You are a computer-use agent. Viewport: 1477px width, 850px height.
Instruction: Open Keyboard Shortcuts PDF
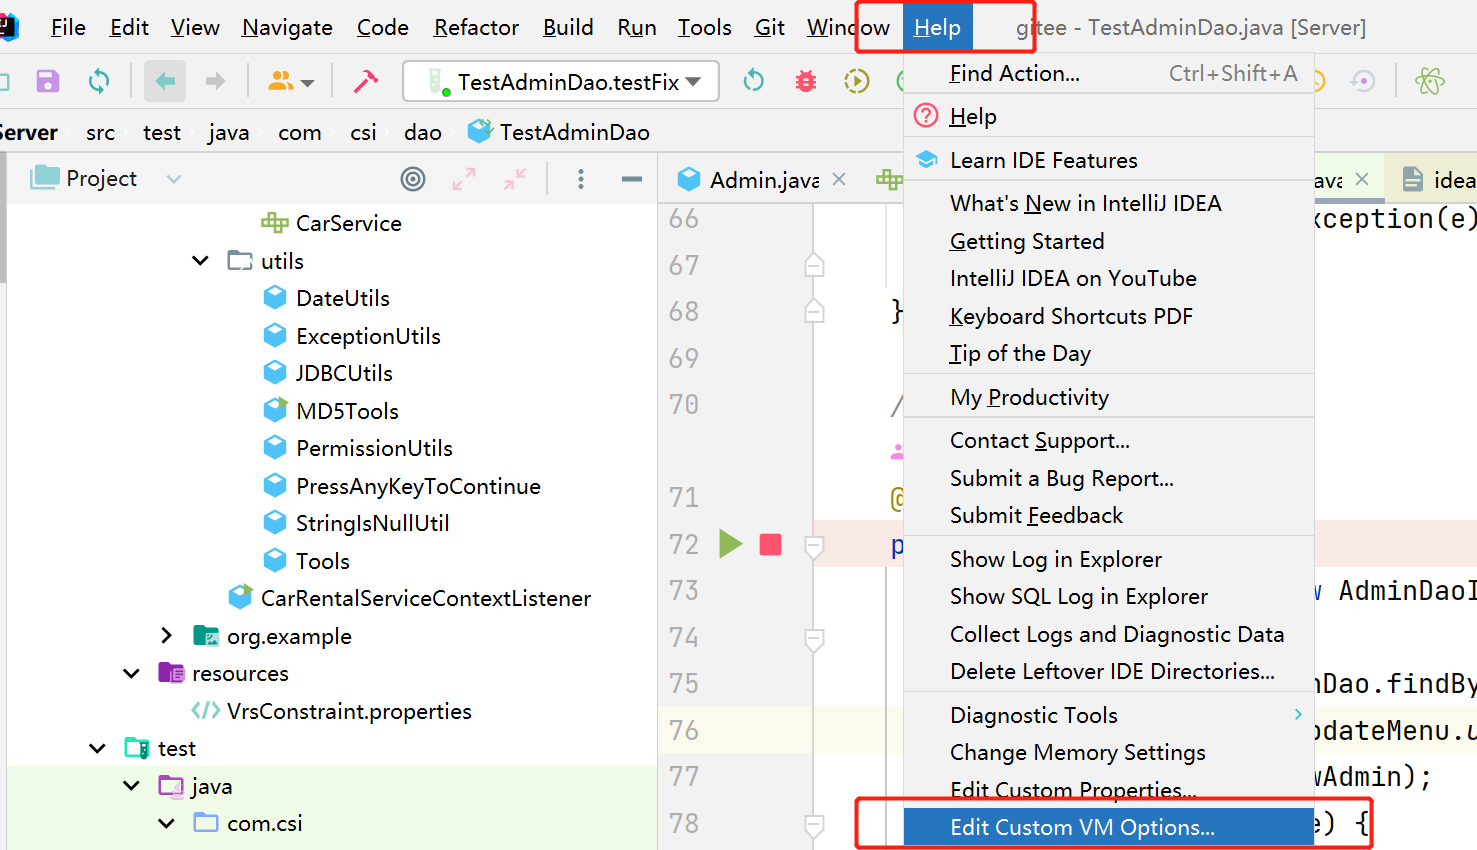pyautogui.click(x=1109, y=316)
